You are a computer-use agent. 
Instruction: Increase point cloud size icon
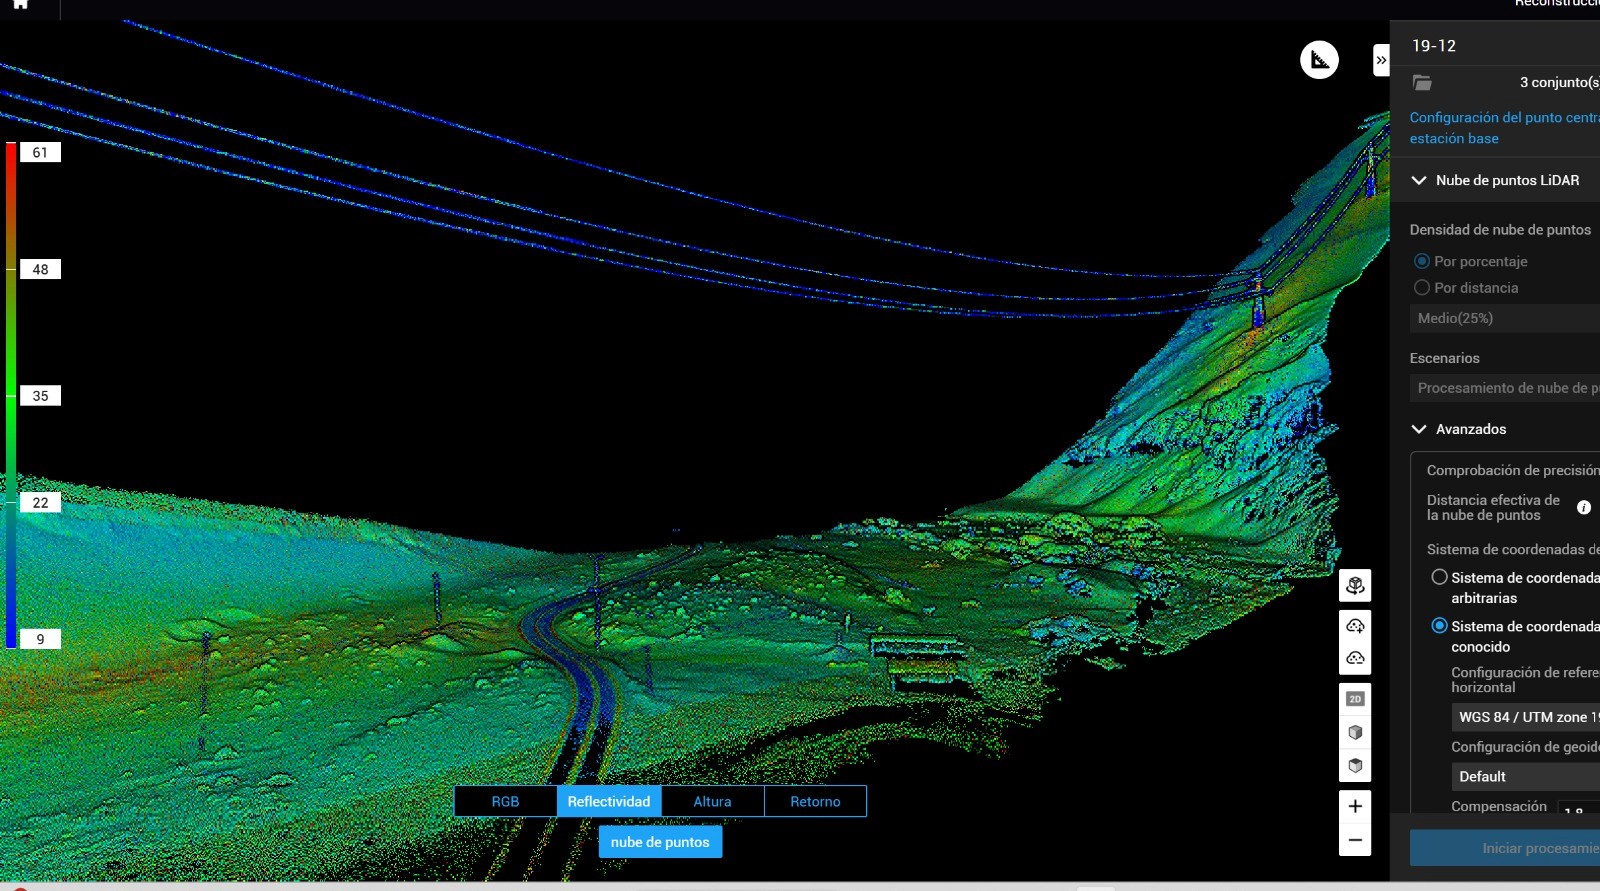[x=1355, y=626]
